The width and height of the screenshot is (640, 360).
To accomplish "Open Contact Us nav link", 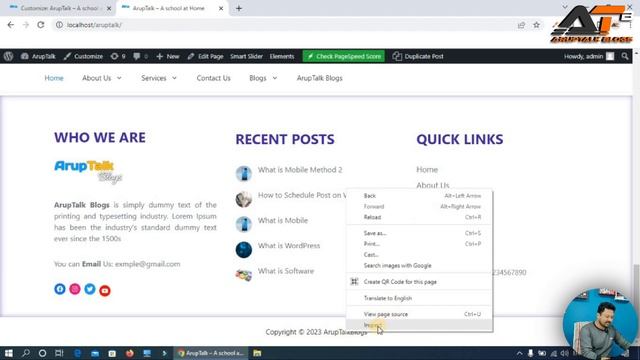I will (213, 78).
